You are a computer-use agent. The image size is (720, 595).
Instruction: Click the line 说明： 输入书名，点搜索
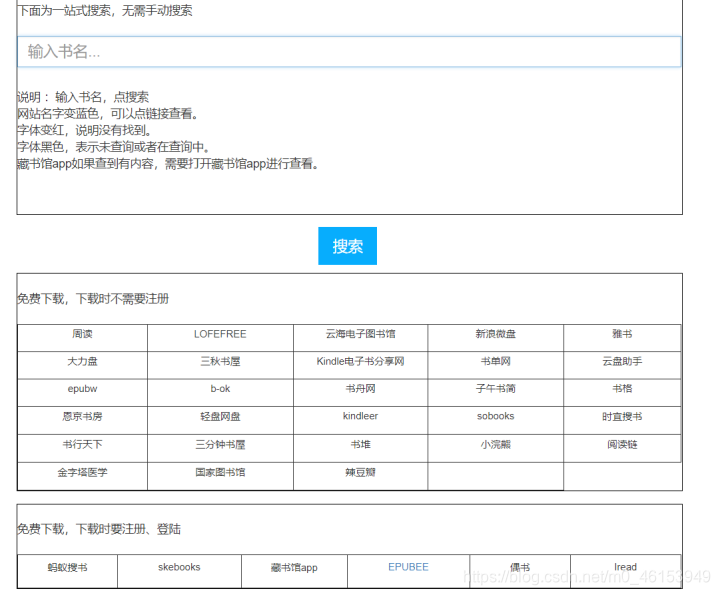[83, 97]
